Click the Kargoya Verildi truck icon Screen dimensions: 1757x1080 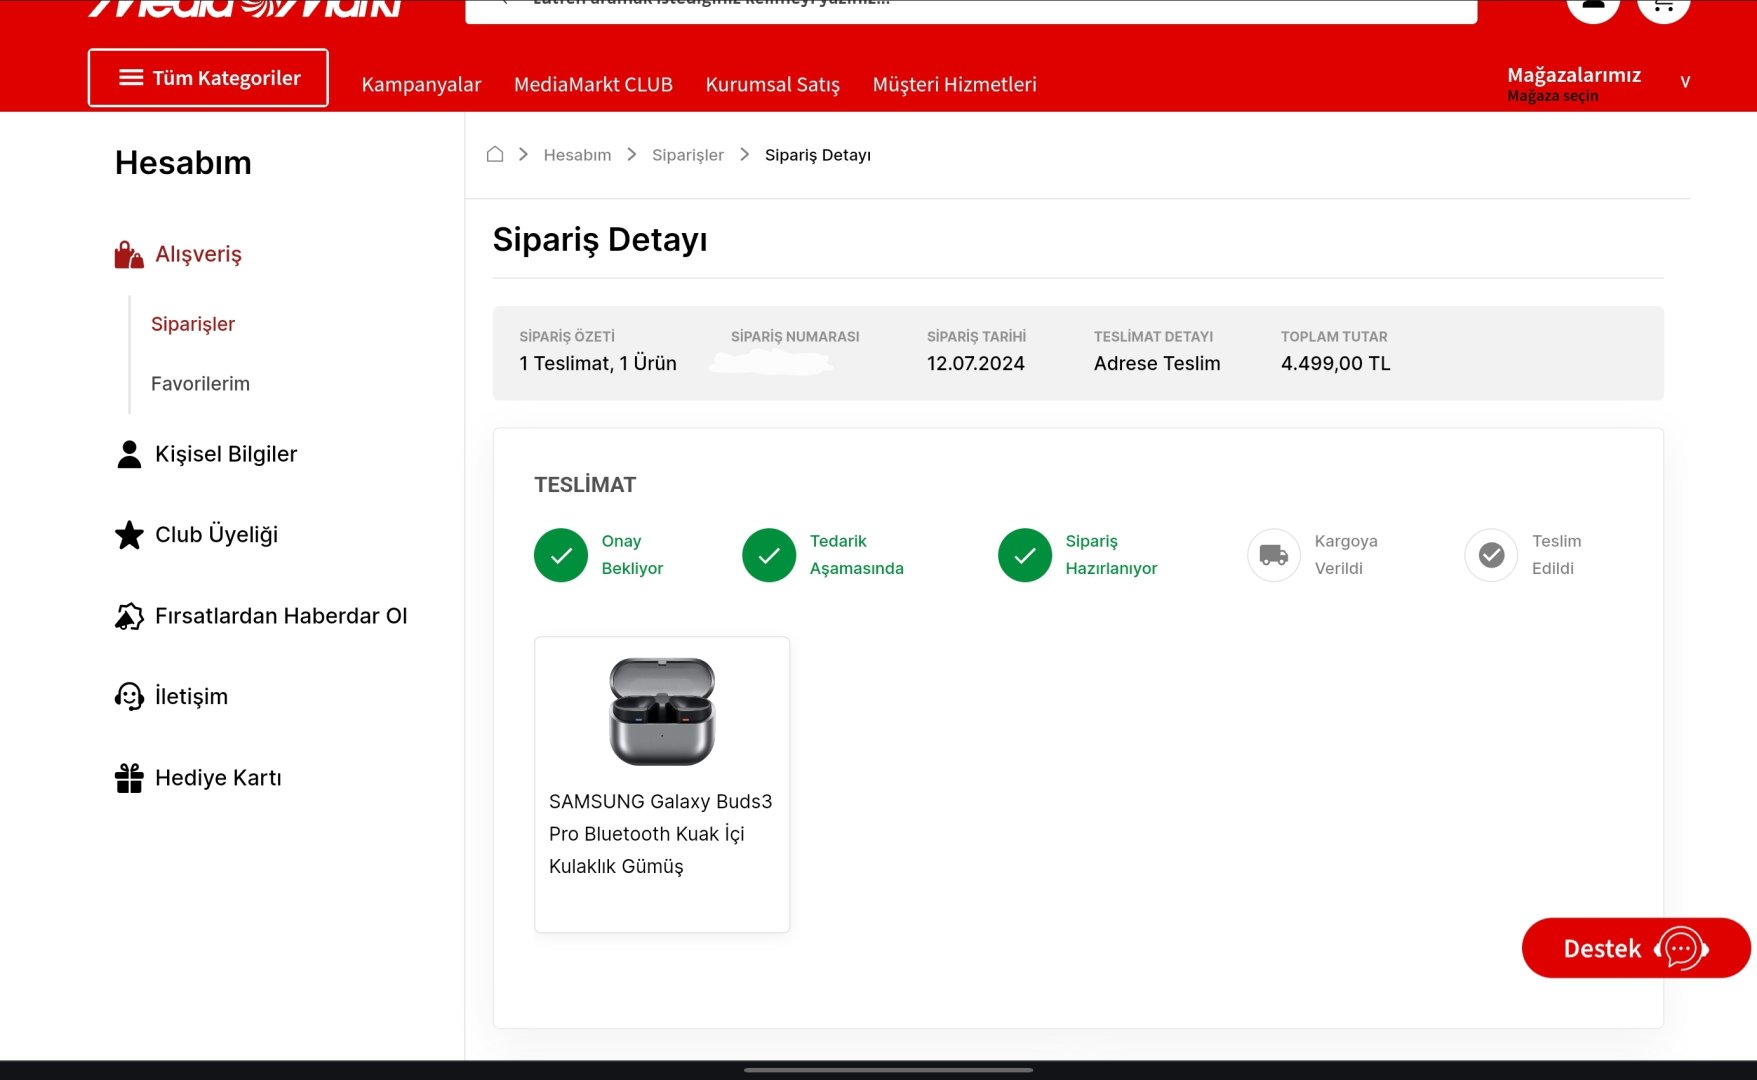click(1274, 555)
